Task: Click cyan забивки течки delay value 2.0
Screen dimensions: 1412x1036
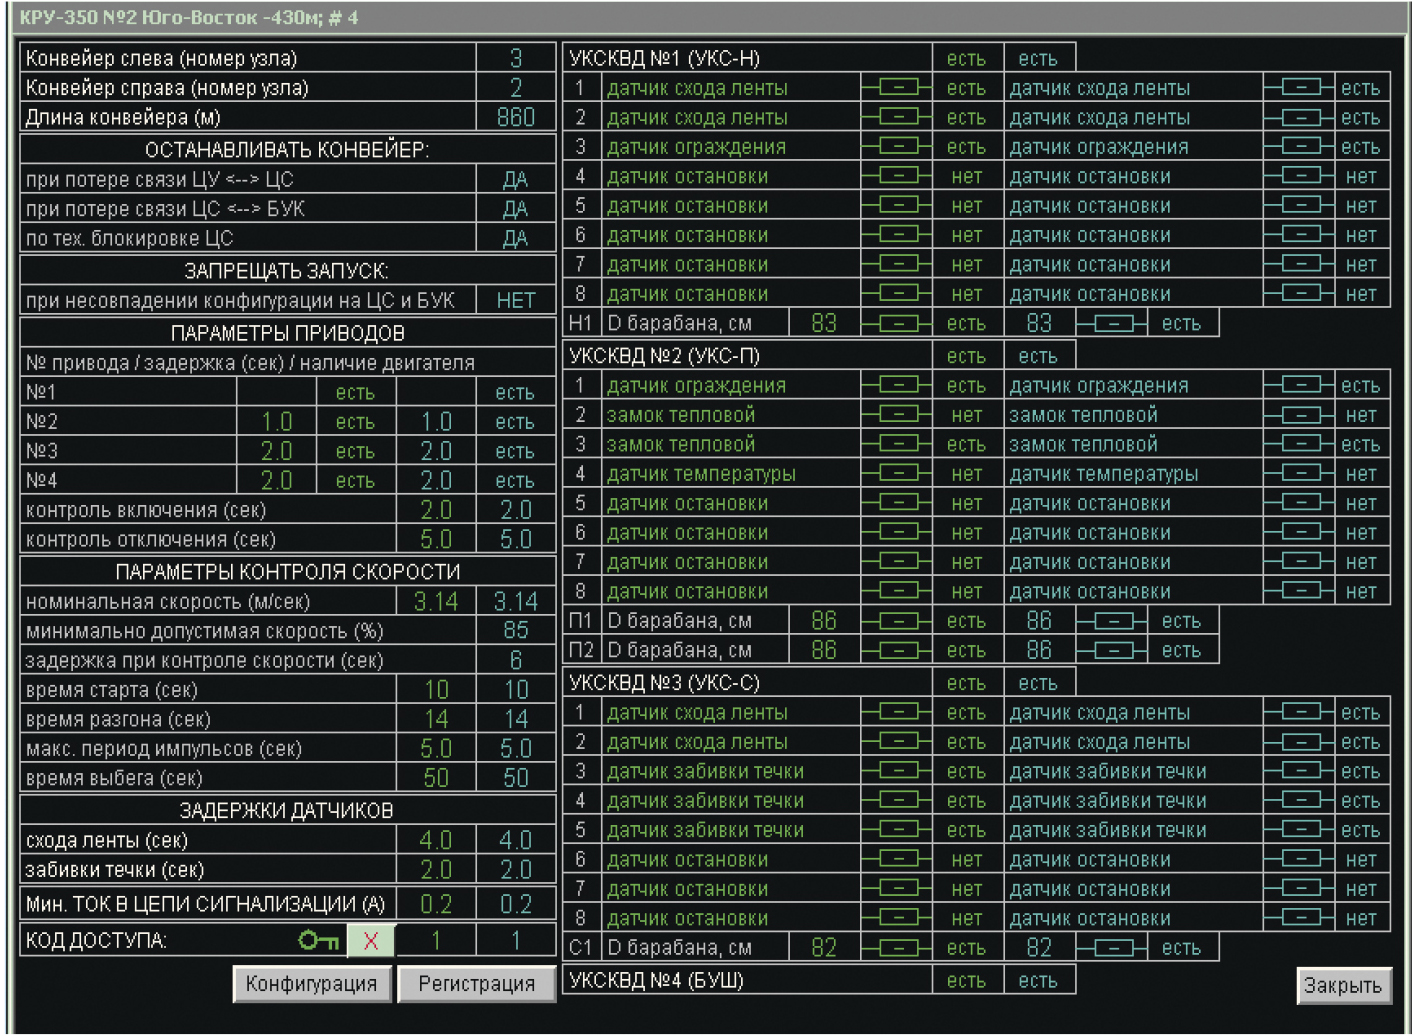Action: tap(516, 870)
